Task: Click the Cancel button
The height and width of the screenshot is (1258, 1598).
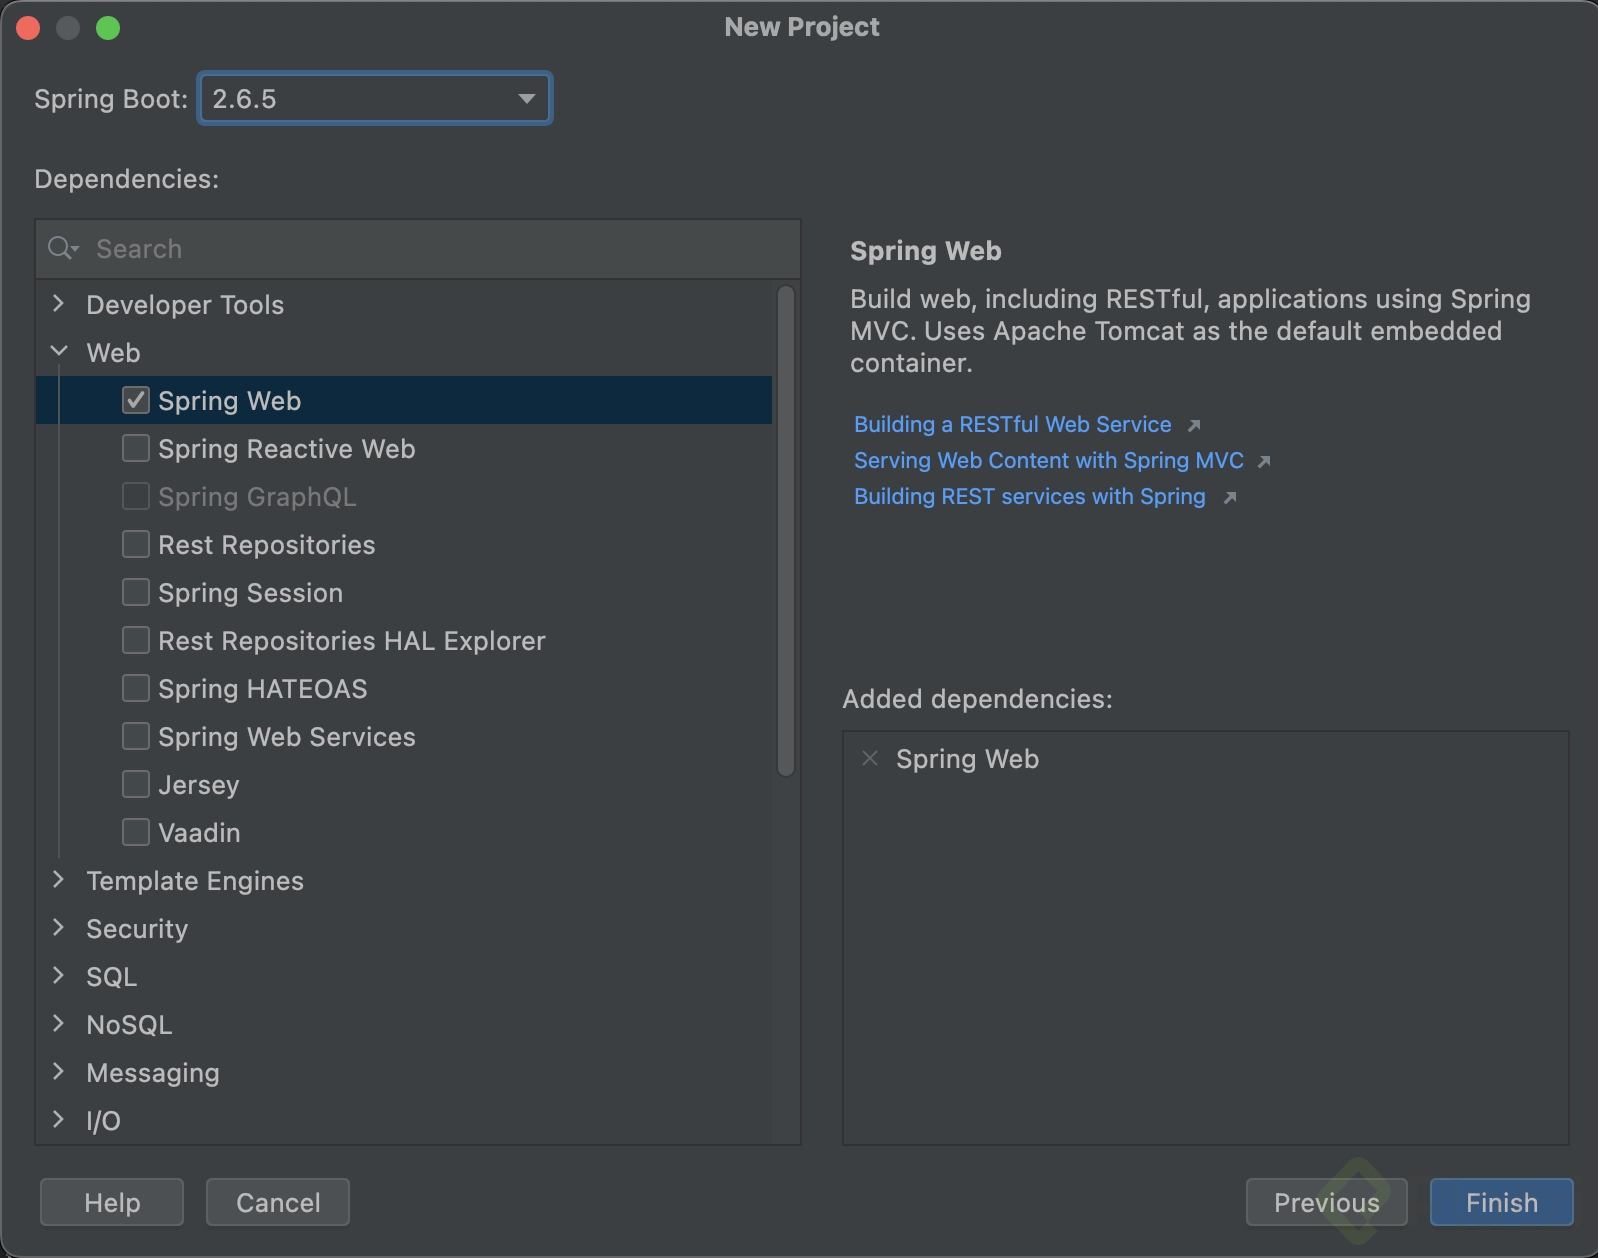Action: coord(278,1202)
